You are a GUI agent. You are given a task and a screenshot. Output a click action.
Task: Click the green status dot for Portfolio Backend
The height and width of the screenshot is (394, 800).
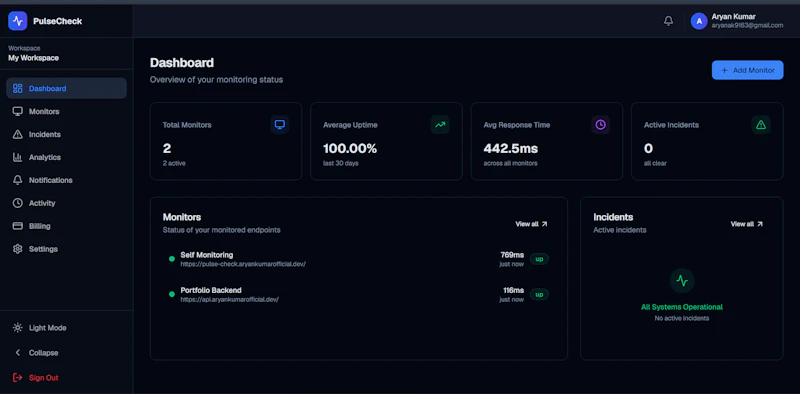[172, 294]
